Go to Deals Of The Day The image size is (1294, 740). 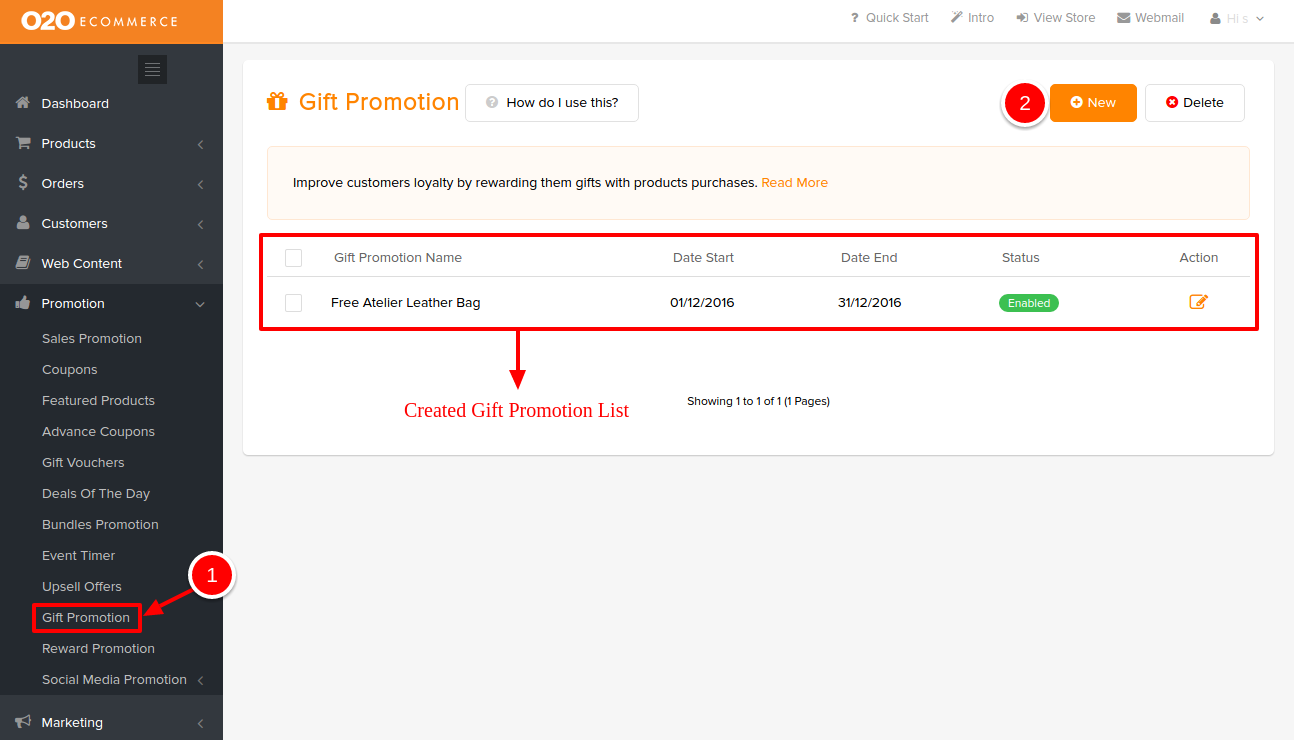[96, 493]
